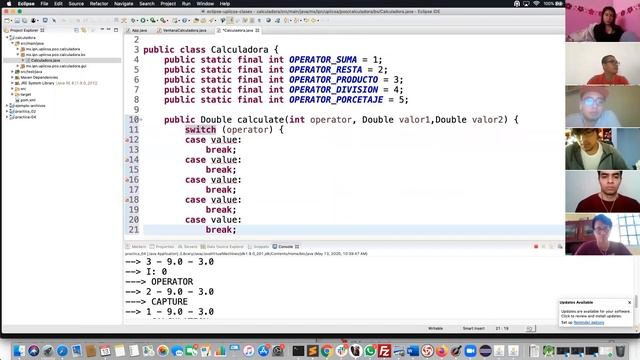Select pom.xml in the project tree
The width and height of the screenshot is (640, 360).
[28, 100]
